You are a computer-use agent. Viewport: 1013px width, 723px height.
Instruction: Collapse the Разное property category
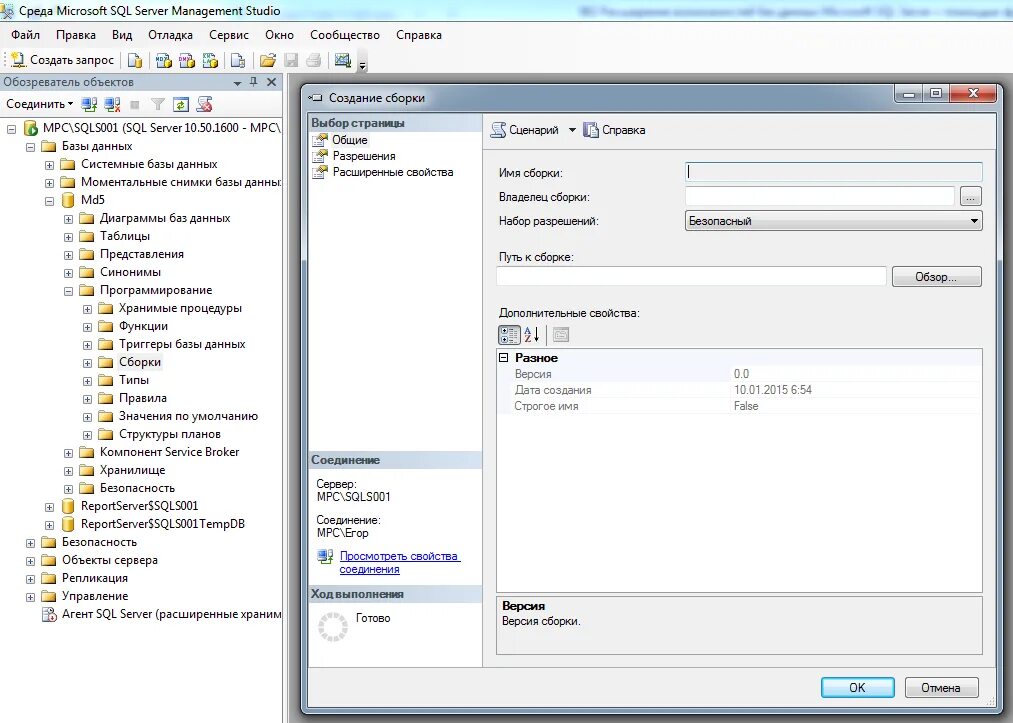tap(504, 357)
